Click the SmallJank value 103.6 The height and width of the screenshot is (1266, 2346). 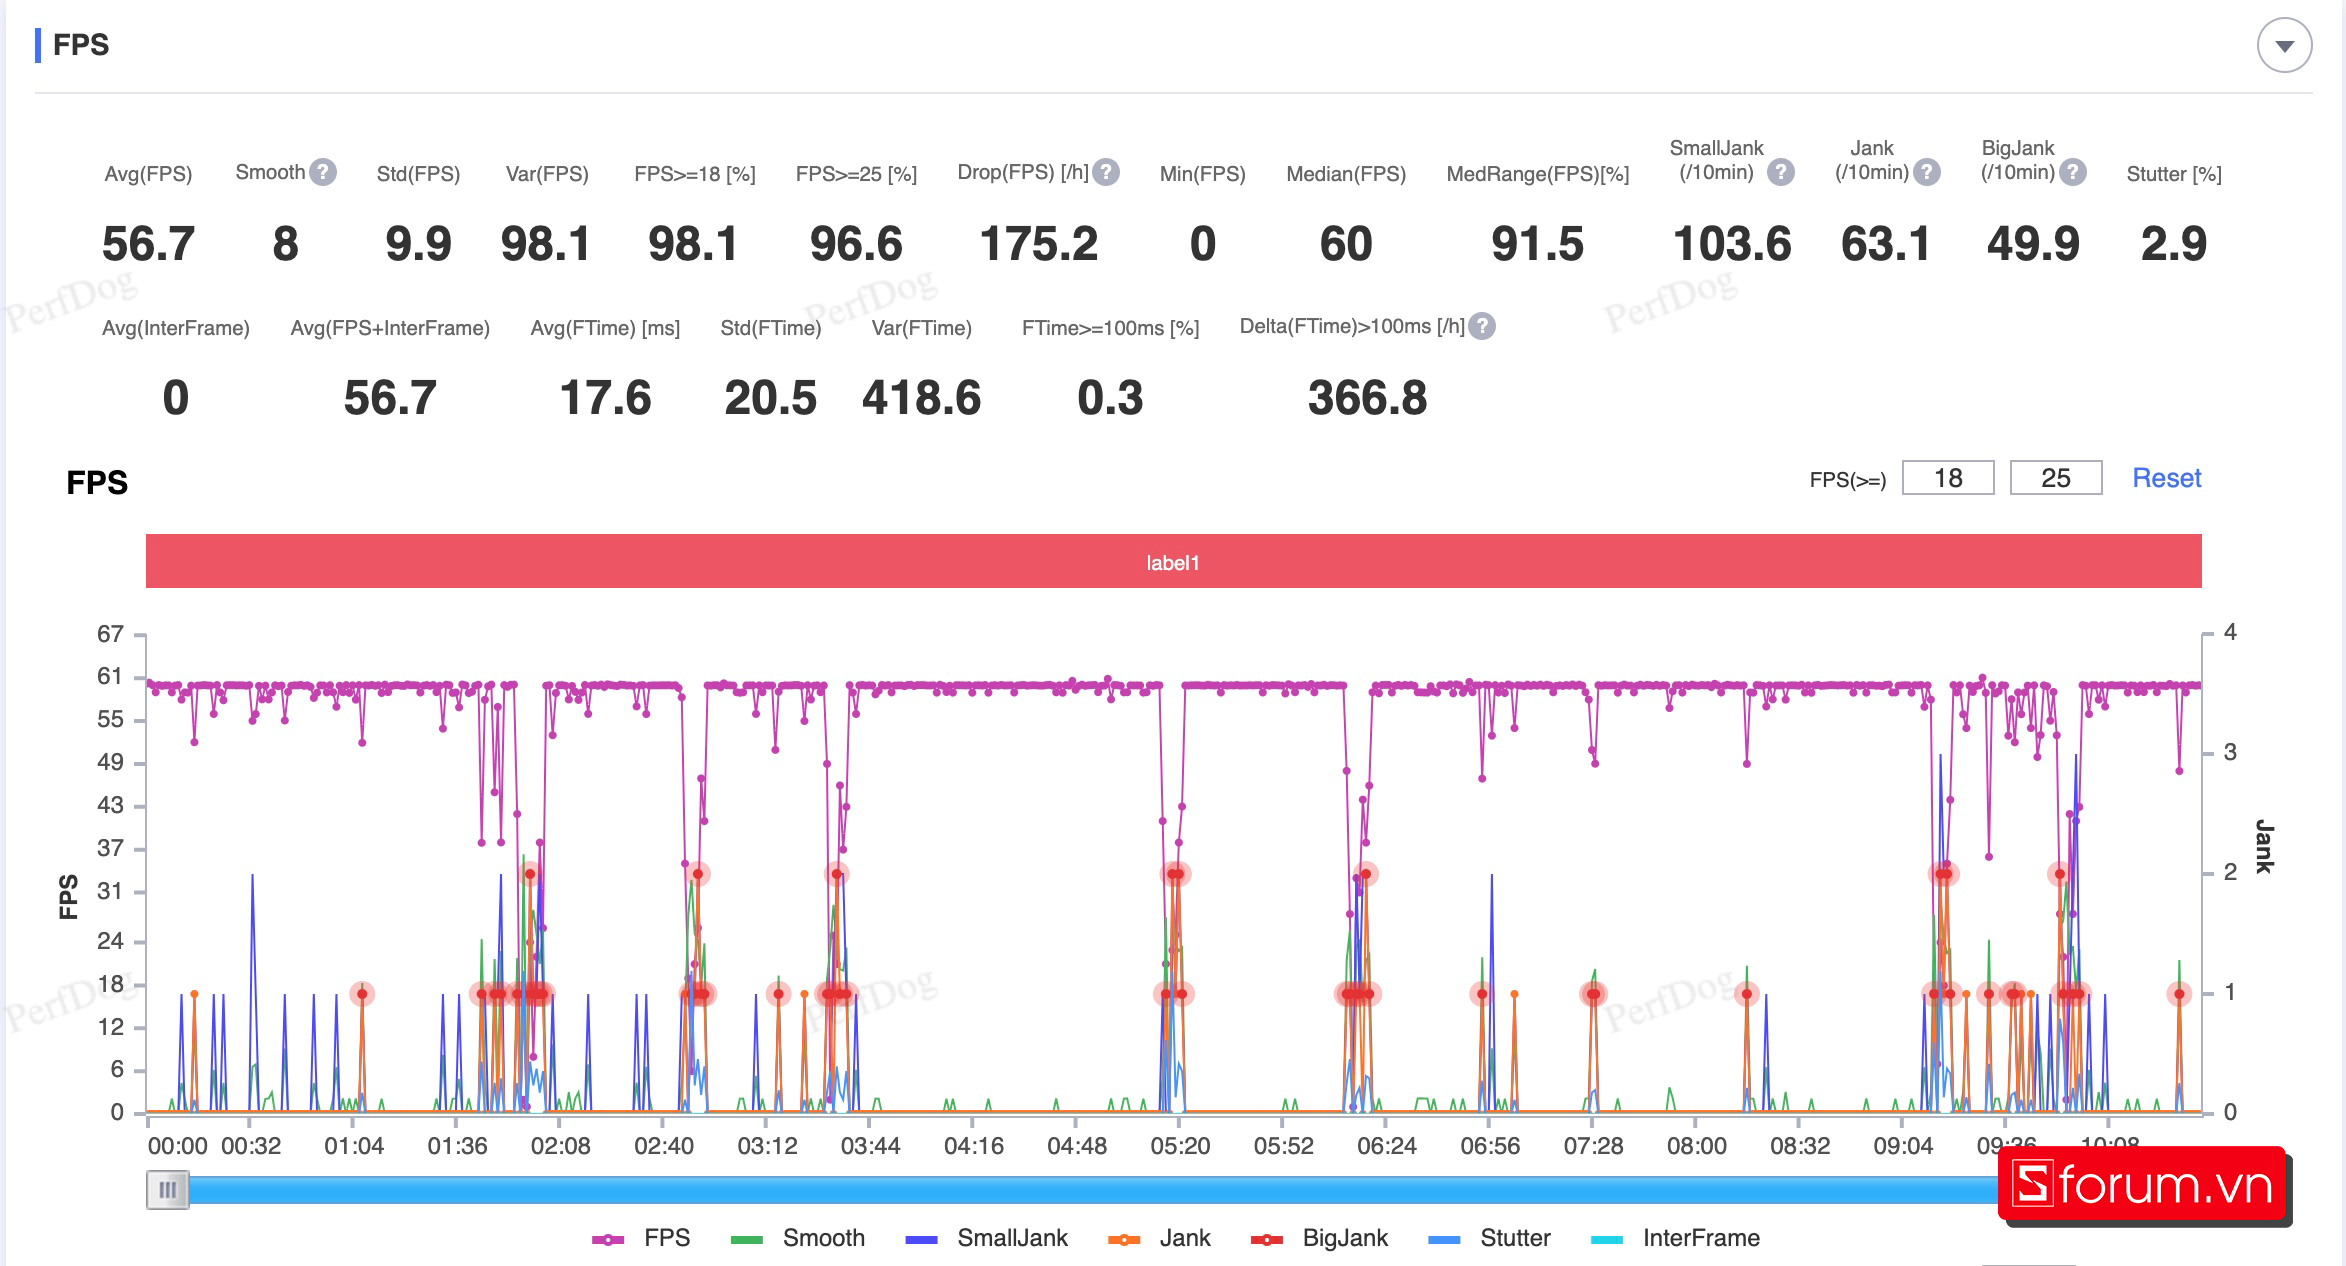coord(1732,244)
